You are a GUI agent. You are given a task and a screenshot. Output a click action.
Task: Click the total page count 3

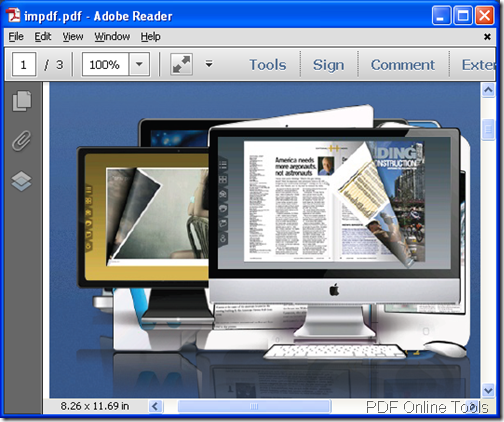coord(60,65)
